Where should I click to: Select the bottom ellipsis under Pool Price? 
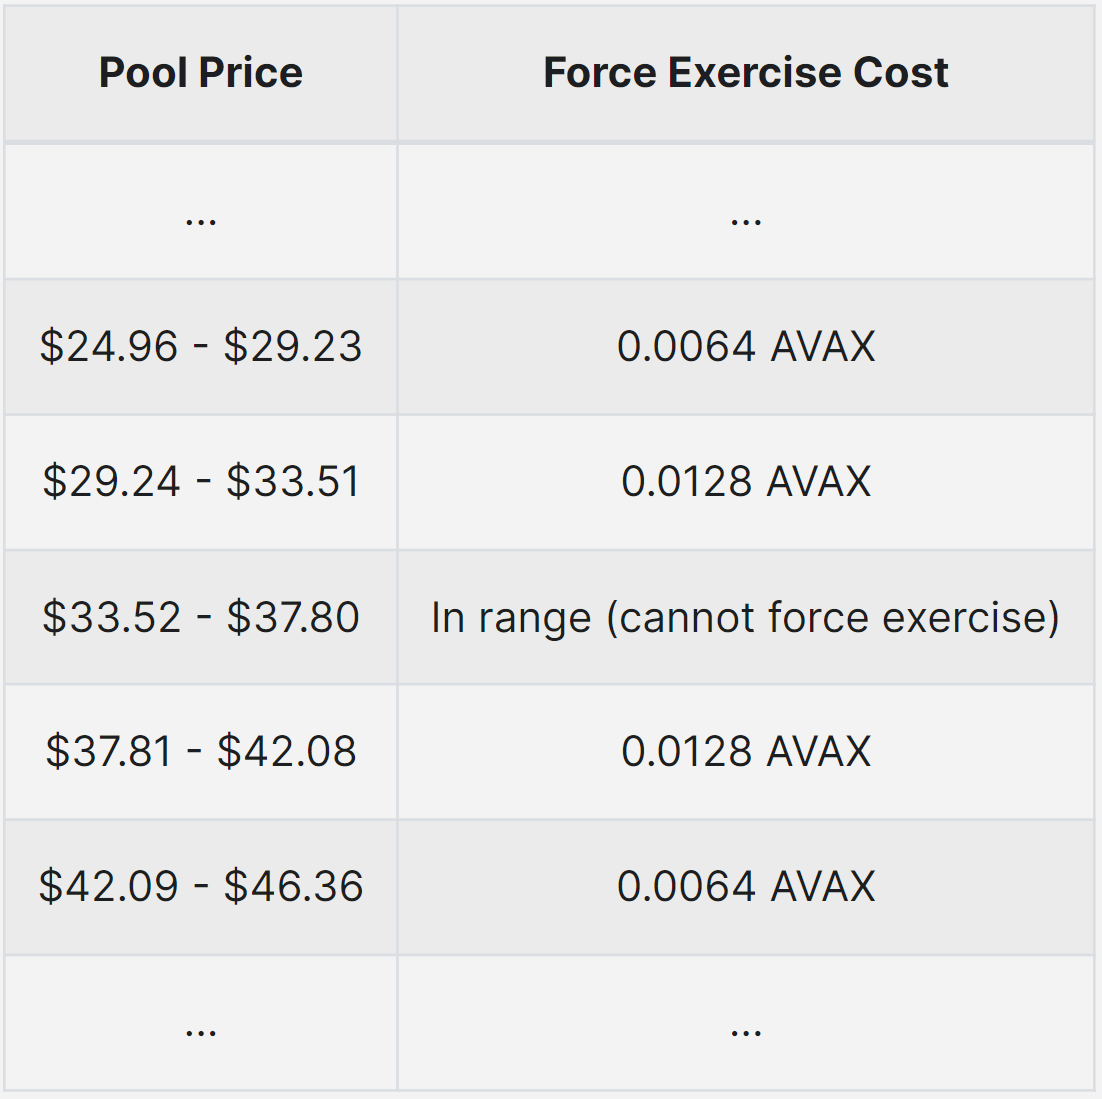pos(200,1029)
